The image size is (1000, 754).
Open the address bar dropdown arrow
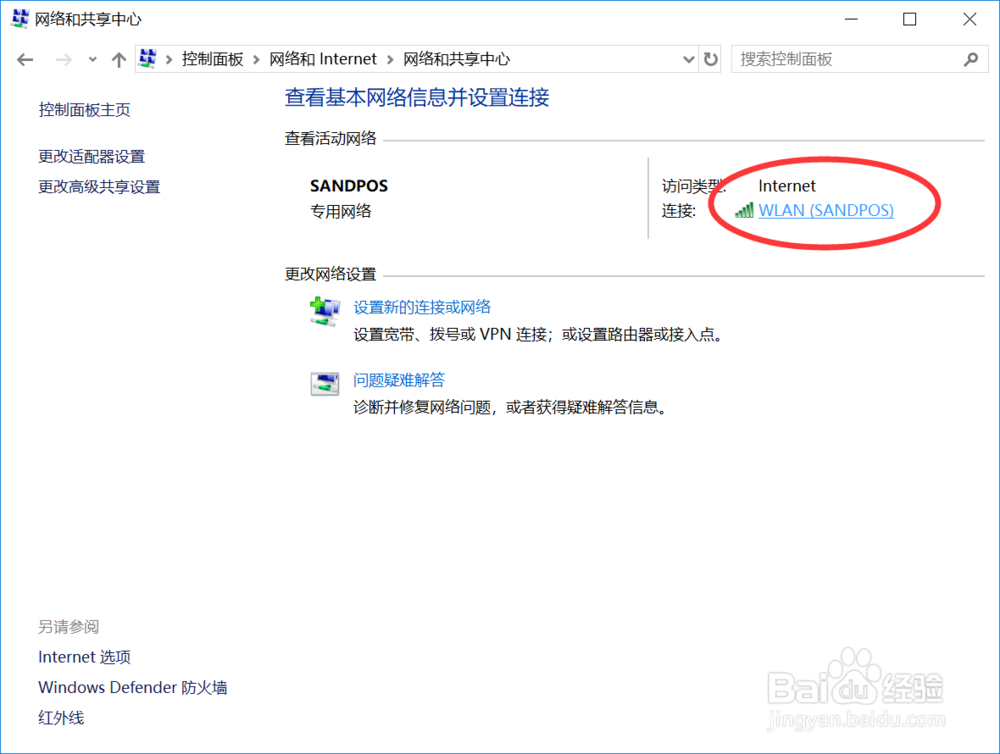click(x=687, y=59)
